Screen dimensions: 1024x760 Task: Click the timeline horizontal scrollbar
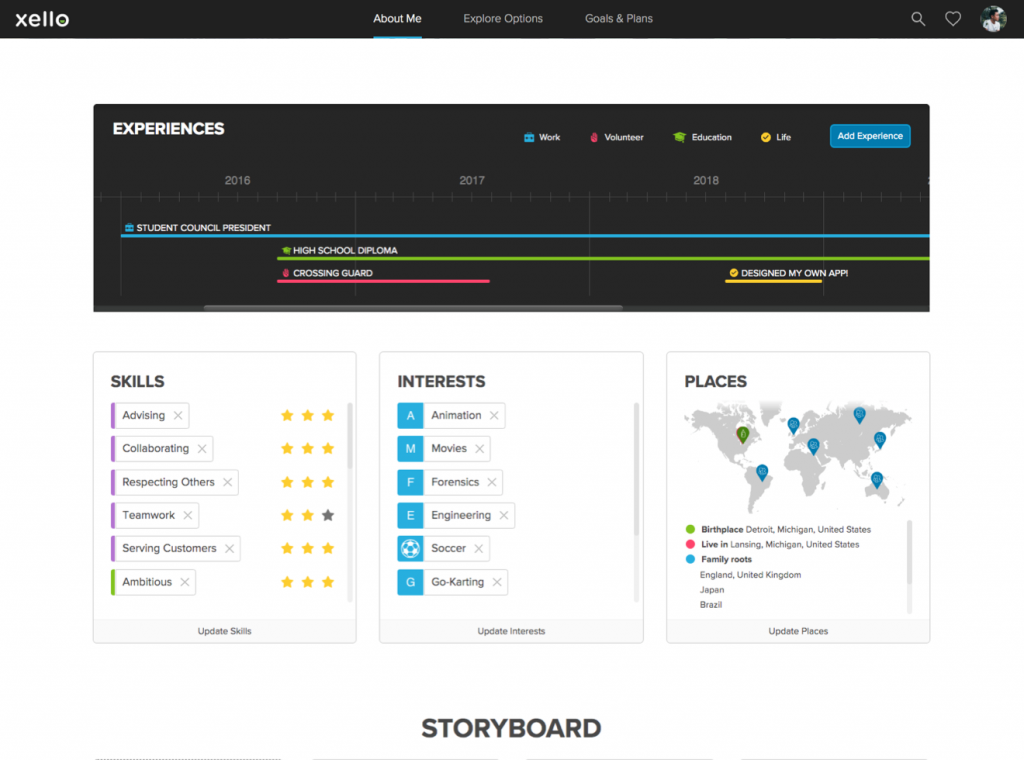tap(413, 308)
